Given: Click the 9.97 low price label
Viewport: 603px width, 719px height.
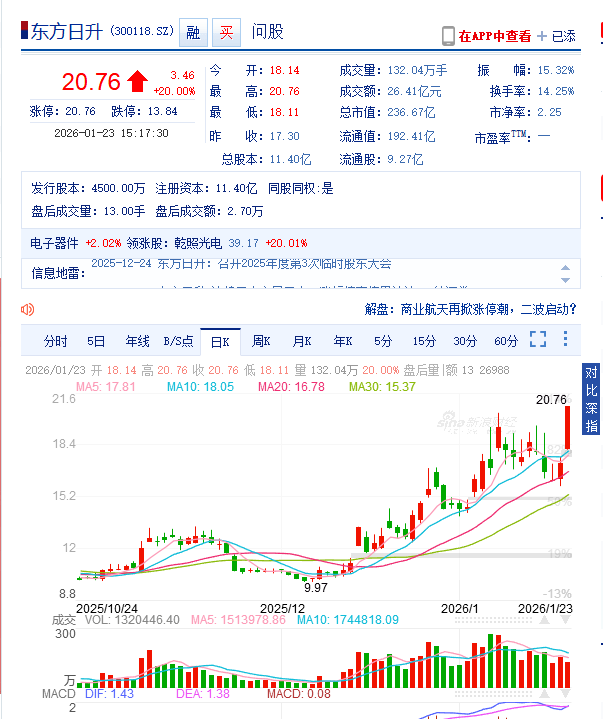Looking at the screenshot, I should [315, 587].
